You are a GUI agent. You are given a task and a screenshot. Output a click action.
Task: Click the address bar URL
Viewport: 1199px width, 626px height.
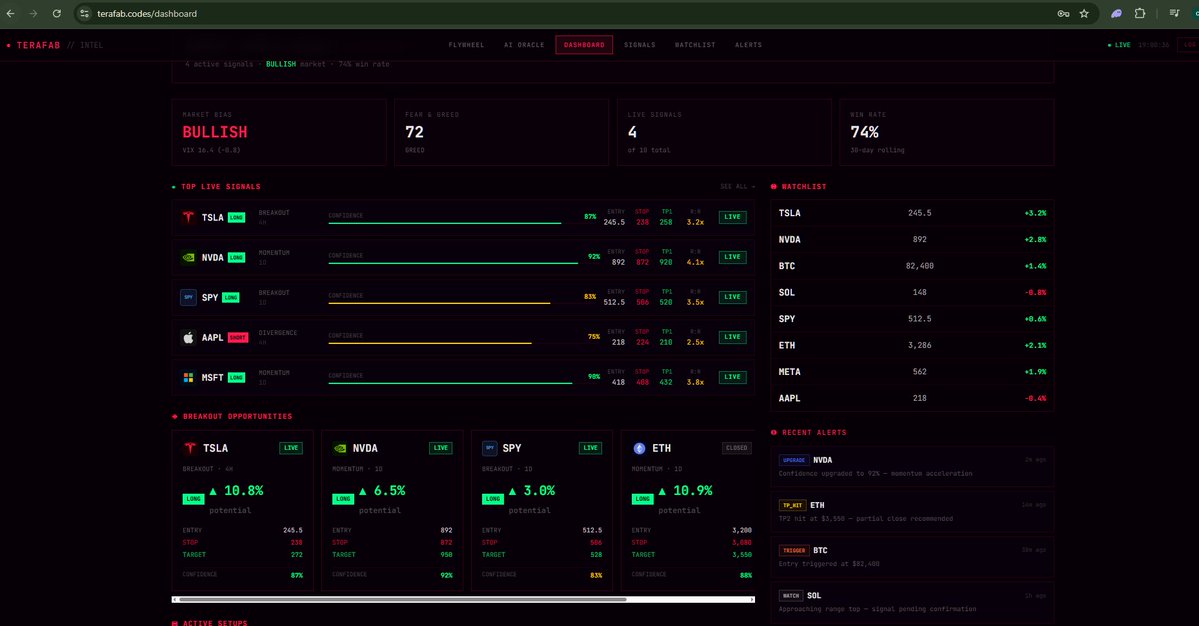147,14
